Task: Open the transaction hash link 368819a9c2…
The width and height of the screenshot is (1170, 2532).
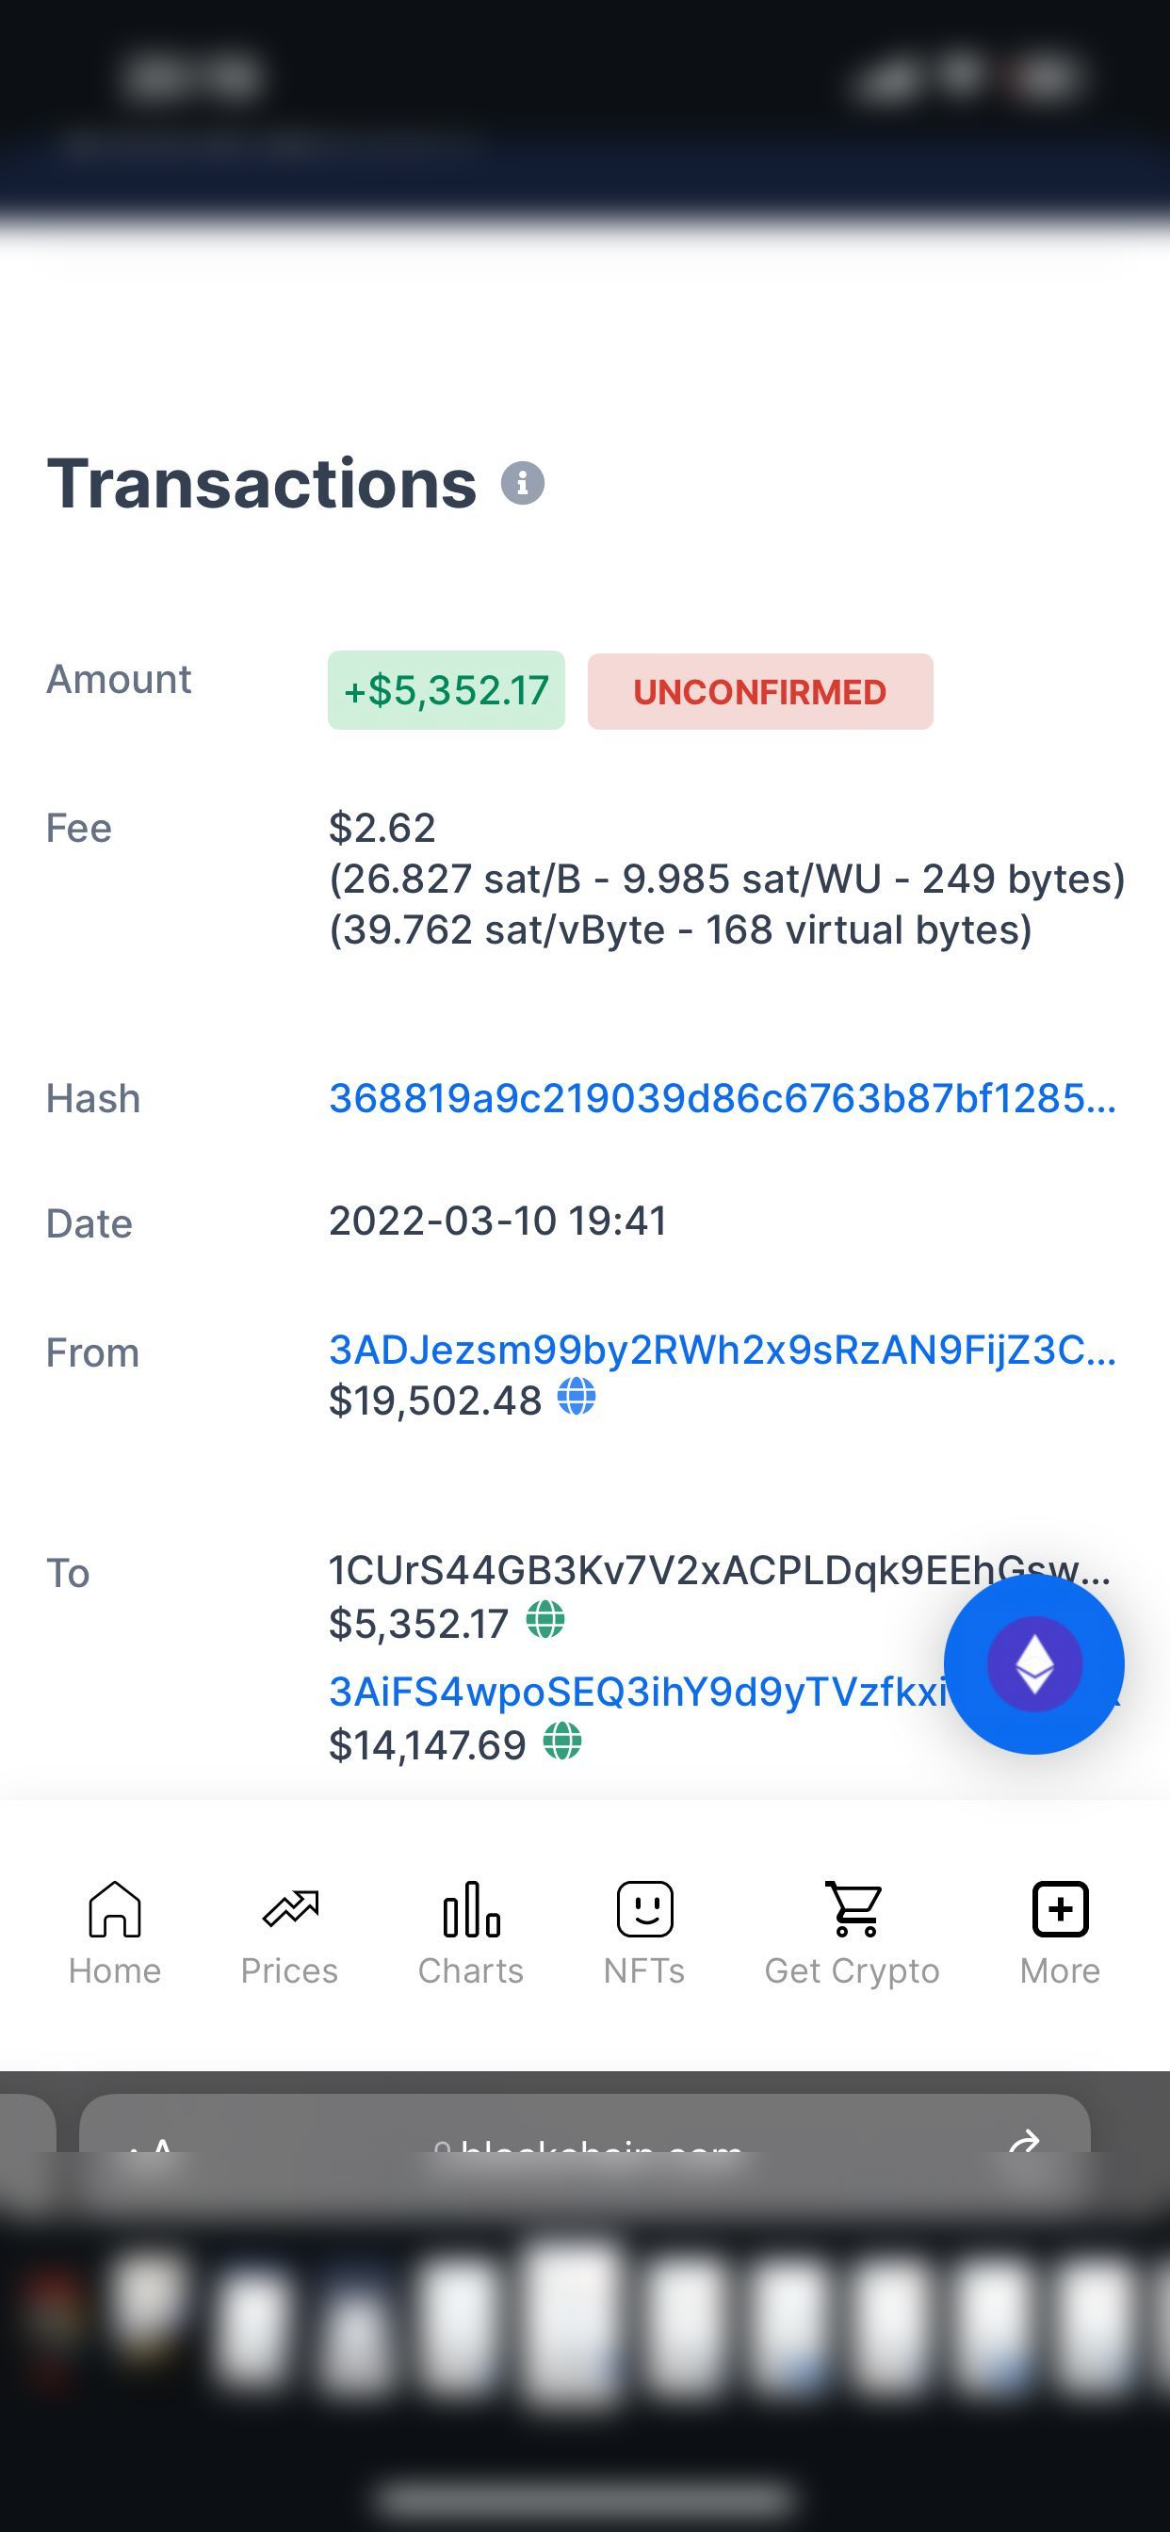Action: (722, 1098)
